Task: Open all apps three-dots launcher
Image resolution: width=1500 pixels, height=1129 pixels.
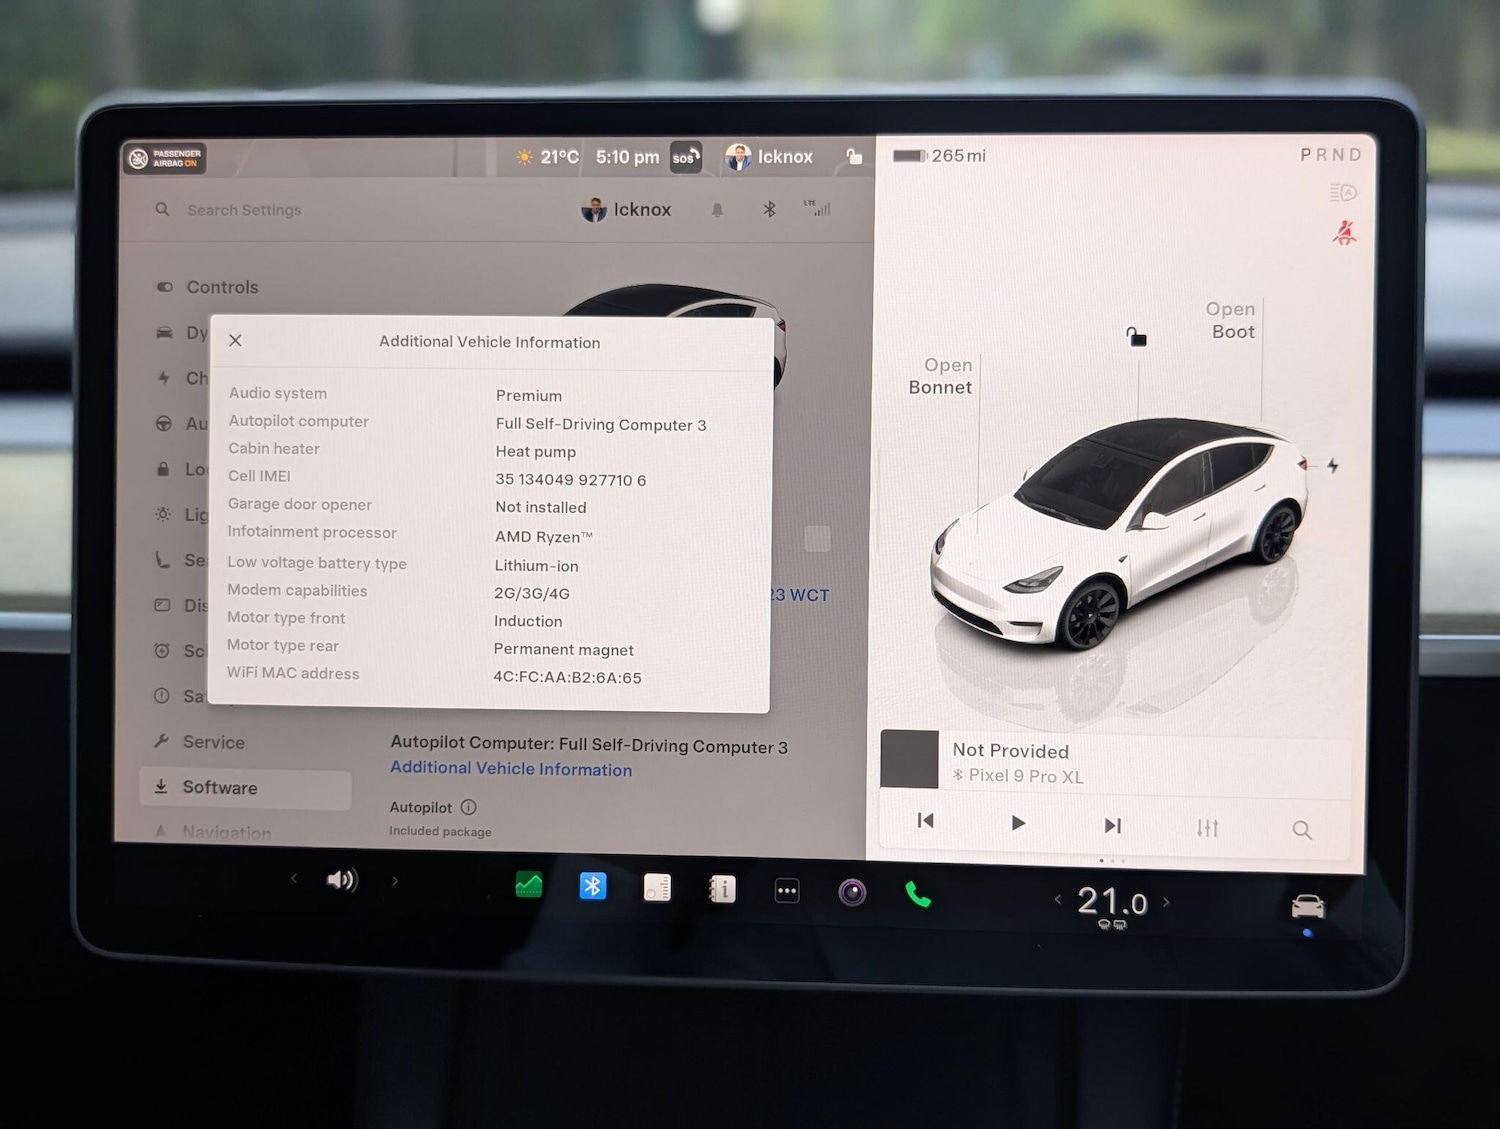Action: point(787,891)
